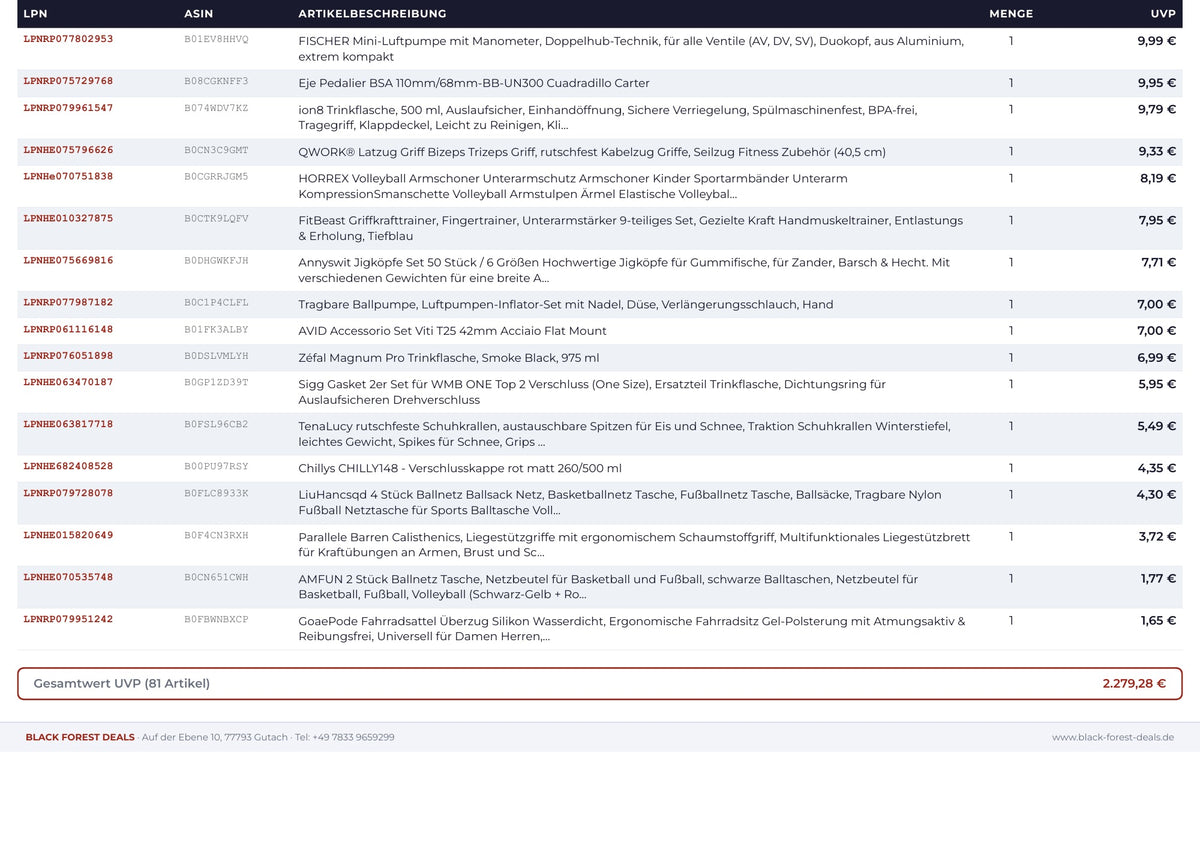Click the 9,99 € price value
The width and height of the screenshot is (1200, 849).
coord(1157,41)
